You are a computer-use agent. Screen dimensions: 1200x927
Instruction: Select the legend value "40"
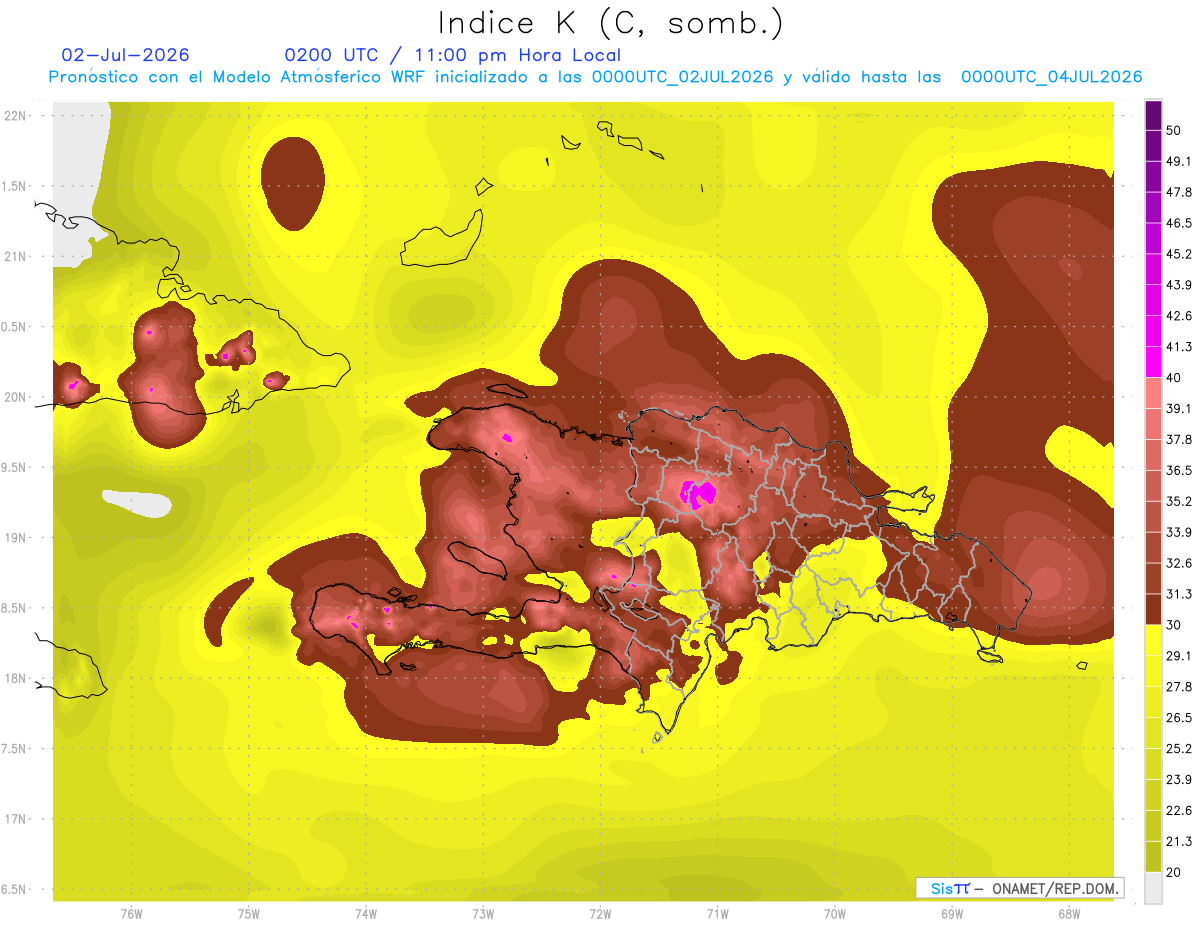[x=1175, y=377]
